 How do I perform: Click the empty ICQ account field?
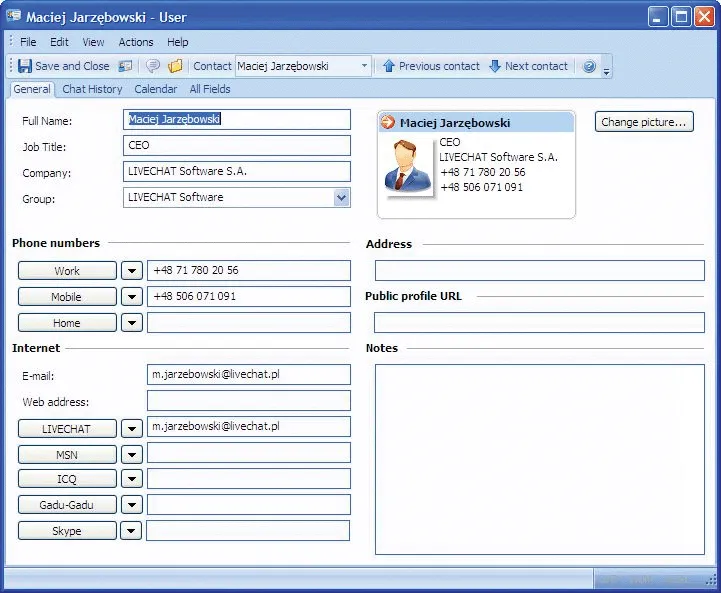pyautogui.click(x=249, y=479)
